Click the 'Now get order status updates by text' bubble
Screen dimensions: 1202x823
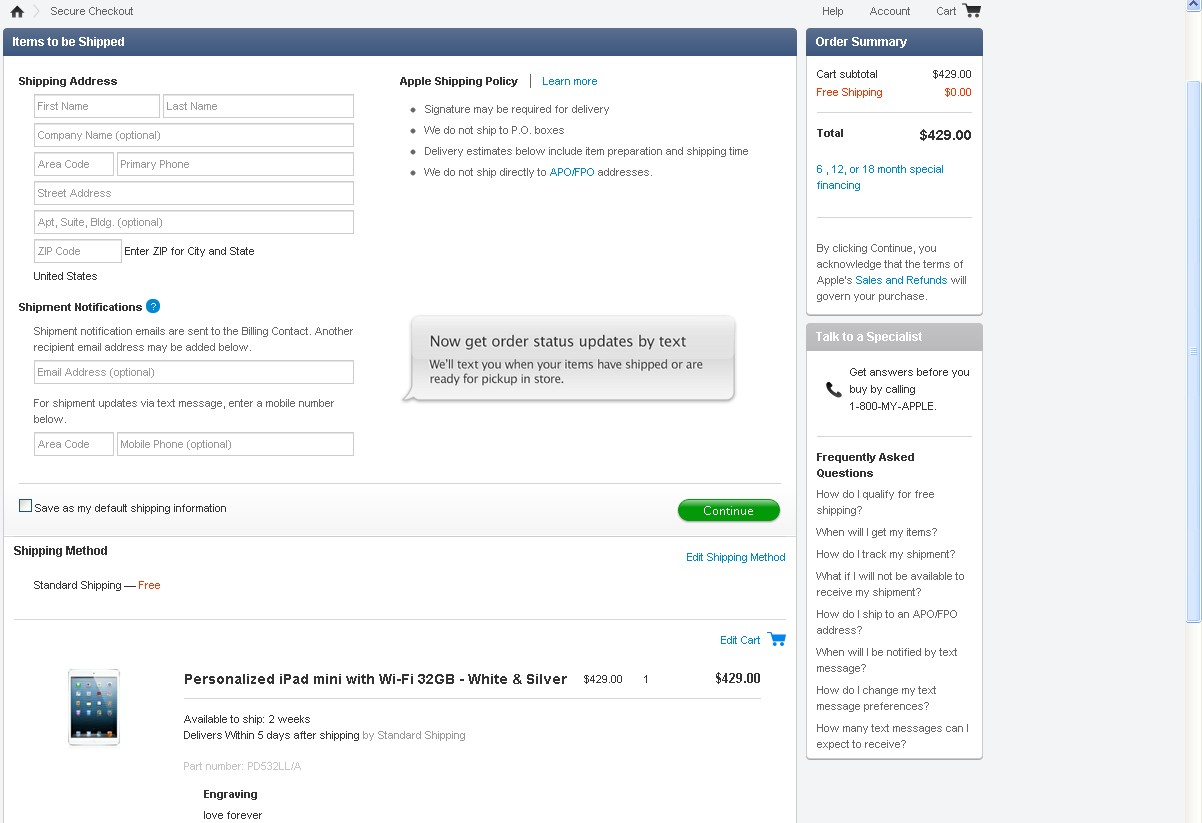(x=569, y=358)
